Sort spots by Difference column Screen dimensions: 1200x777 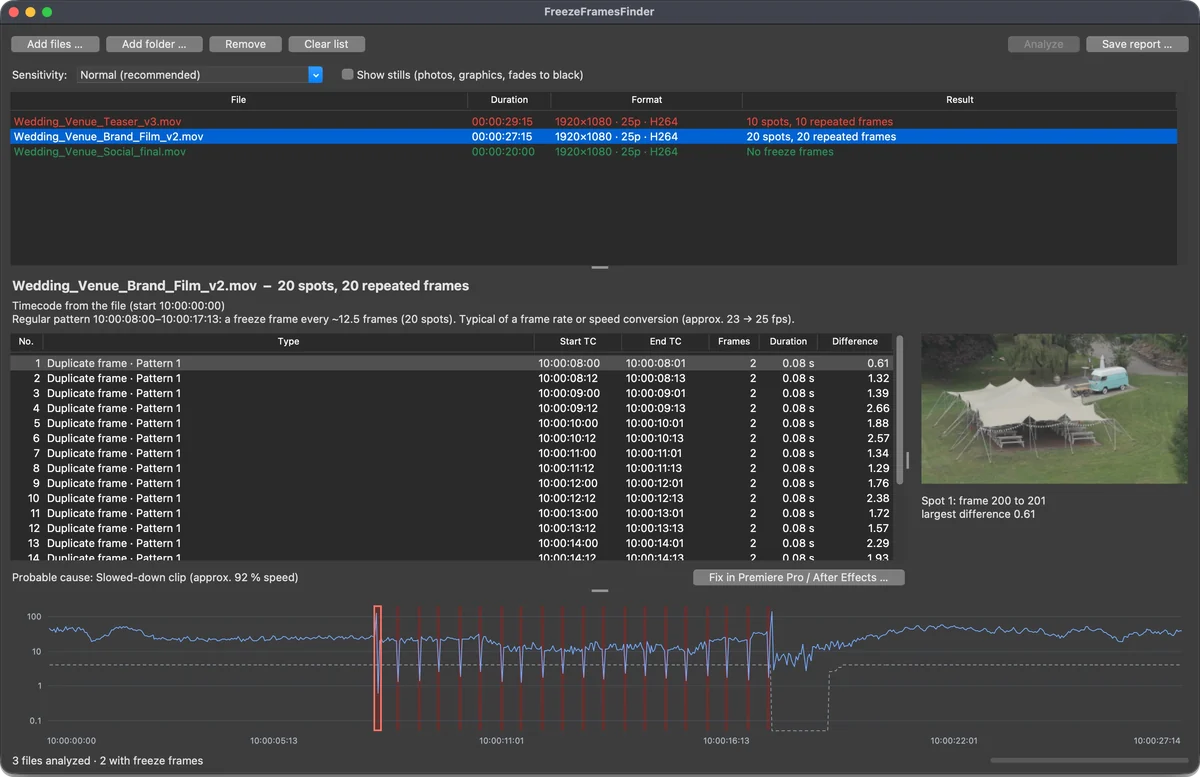click(x=855, y=342)
